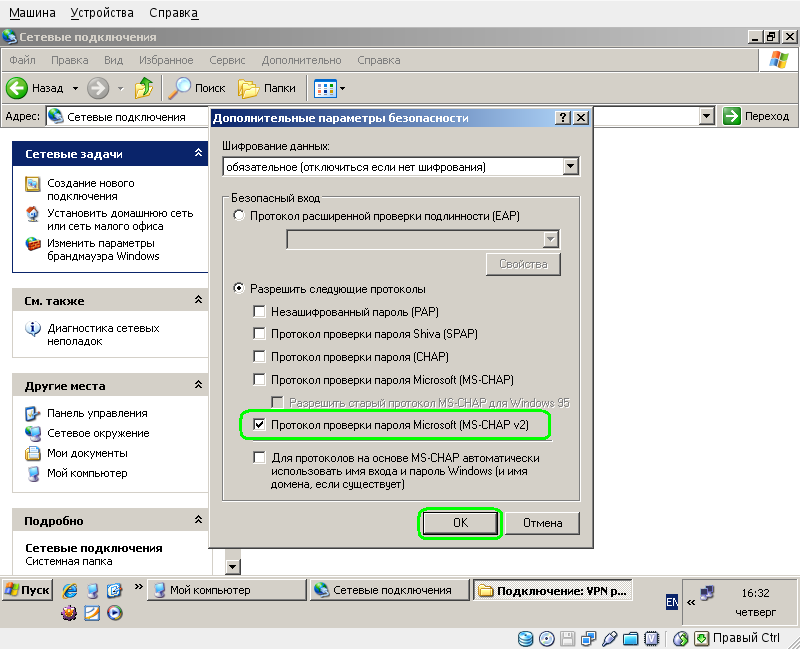Image resolution: width=800 pixels, height=649 pixels.
Task: Click the VirtualBox virtualization chip indicator
Action: (x=652, y=638)
